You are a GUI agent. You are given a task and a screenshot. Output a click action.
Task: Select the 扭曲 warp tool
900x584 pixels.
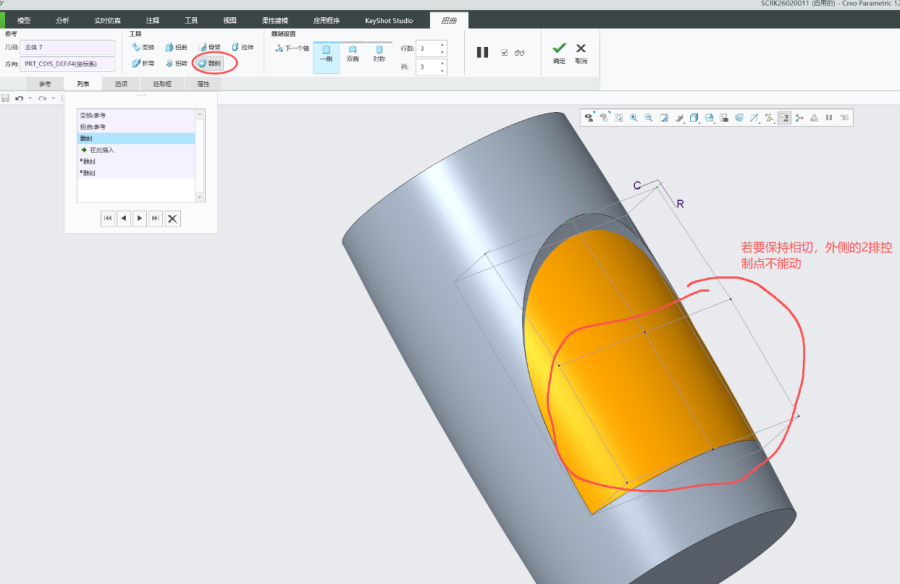(x=176, y=47)
